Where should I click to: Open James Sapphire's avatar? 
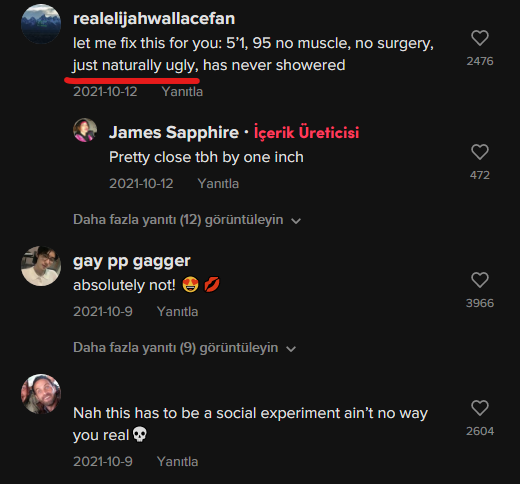pyautogui.click(x=85, y=130)
